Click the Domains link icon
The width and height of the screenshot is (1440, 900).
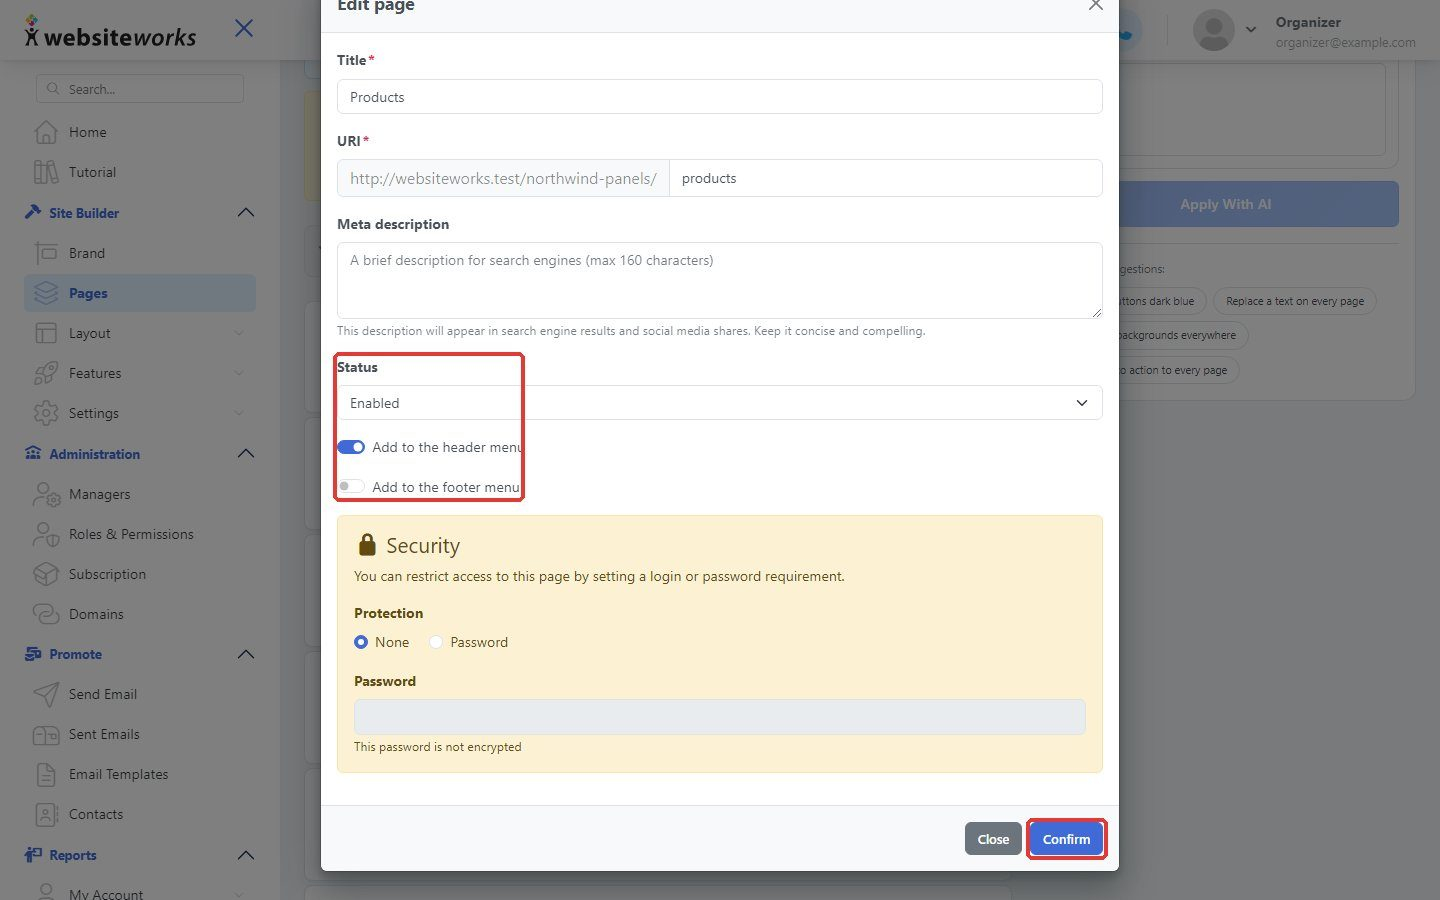tap(45, 614)
